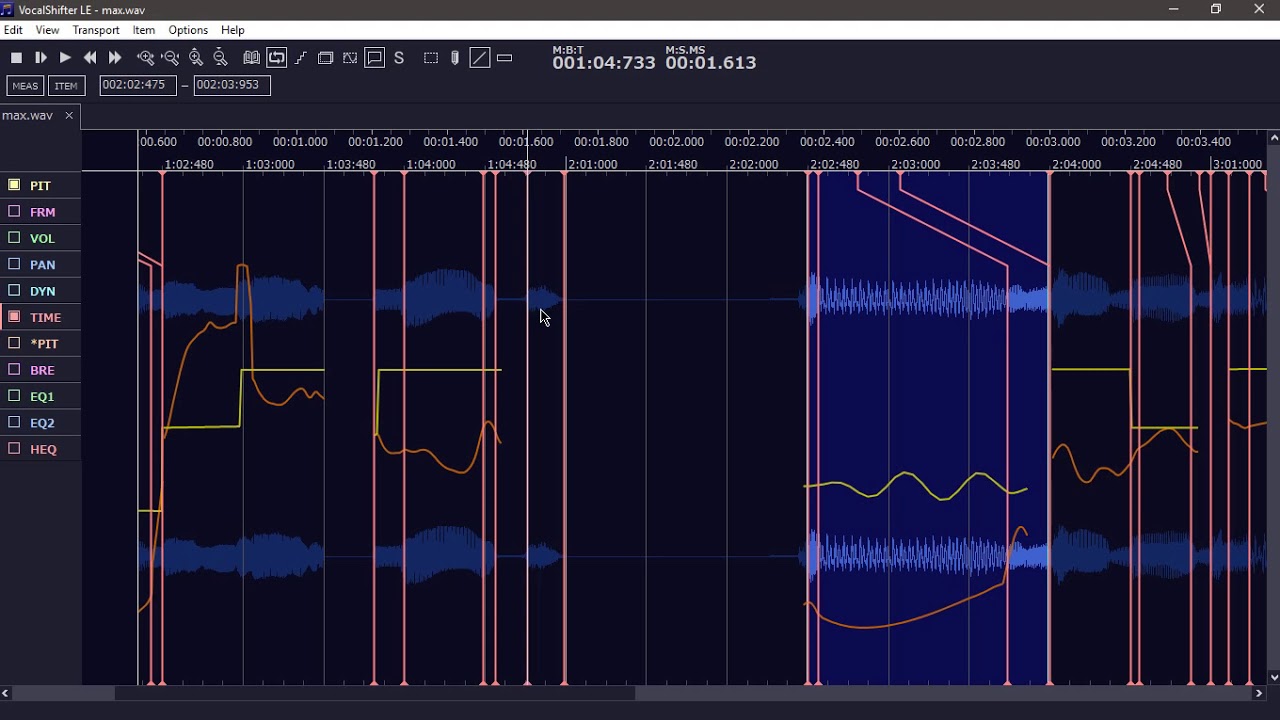Viewport: 1280px width, 720px height.
Task: Toggle the EQ1 parameter checkbox
Action: (x=14, y=396)
